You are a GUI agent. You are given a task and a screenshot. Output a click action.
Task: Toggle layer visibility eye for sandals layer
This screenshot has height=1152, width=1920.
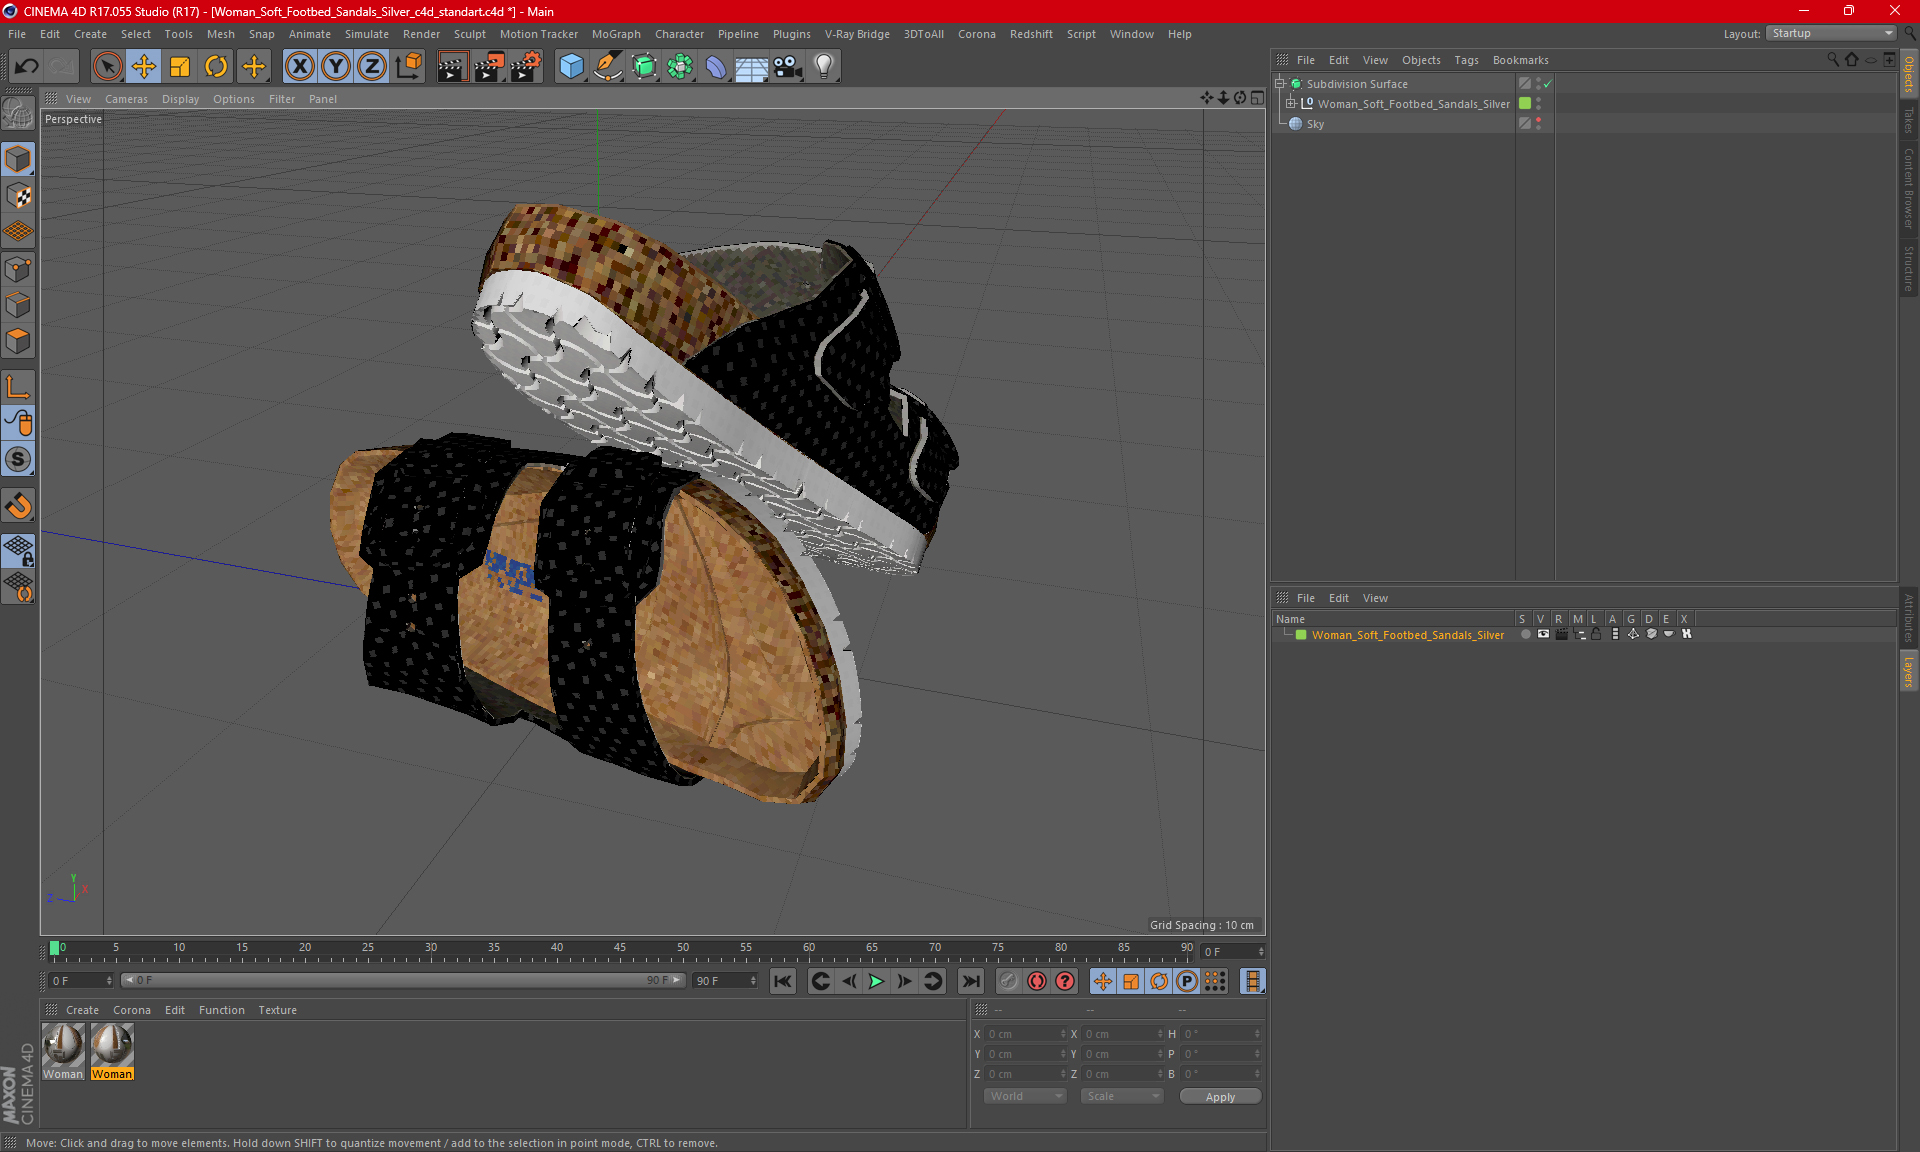click(x=1543, y=634)
